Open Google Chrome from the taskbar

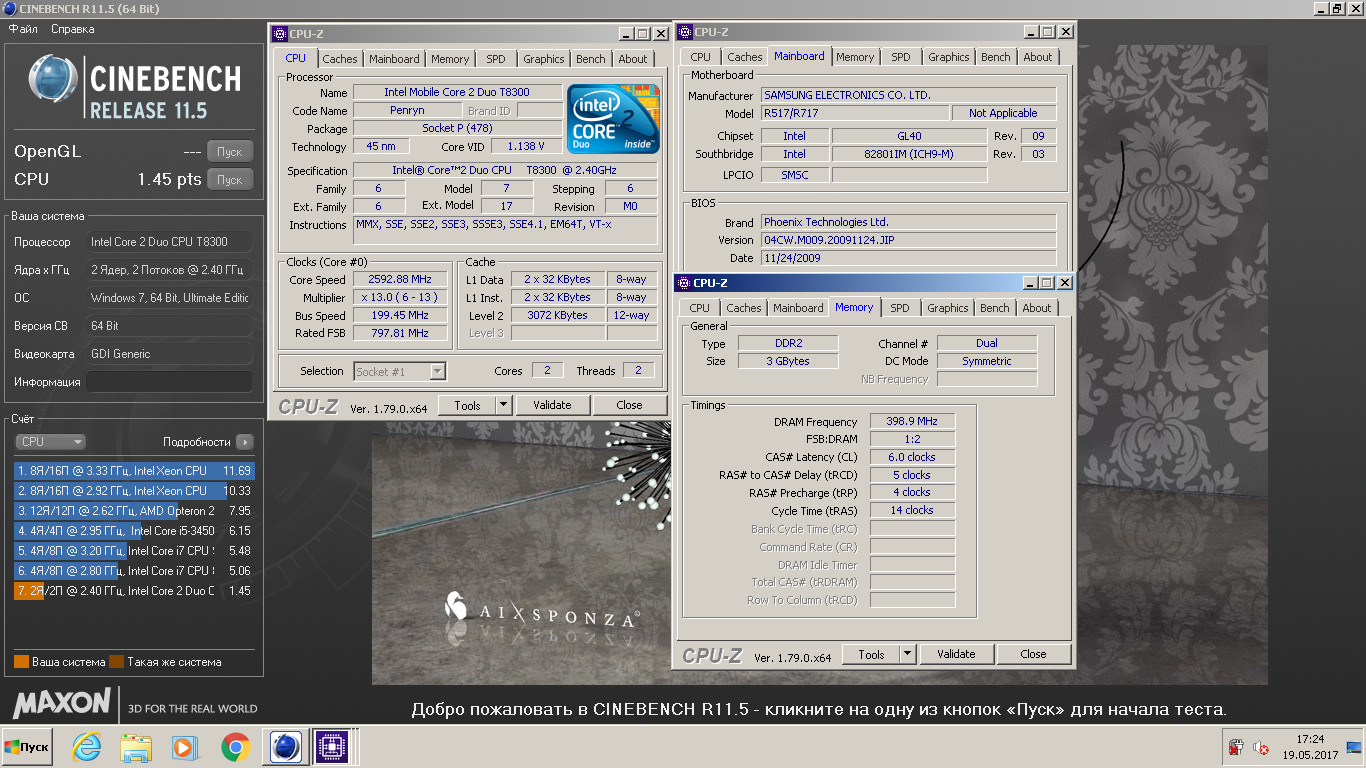(x=236, y=747)
